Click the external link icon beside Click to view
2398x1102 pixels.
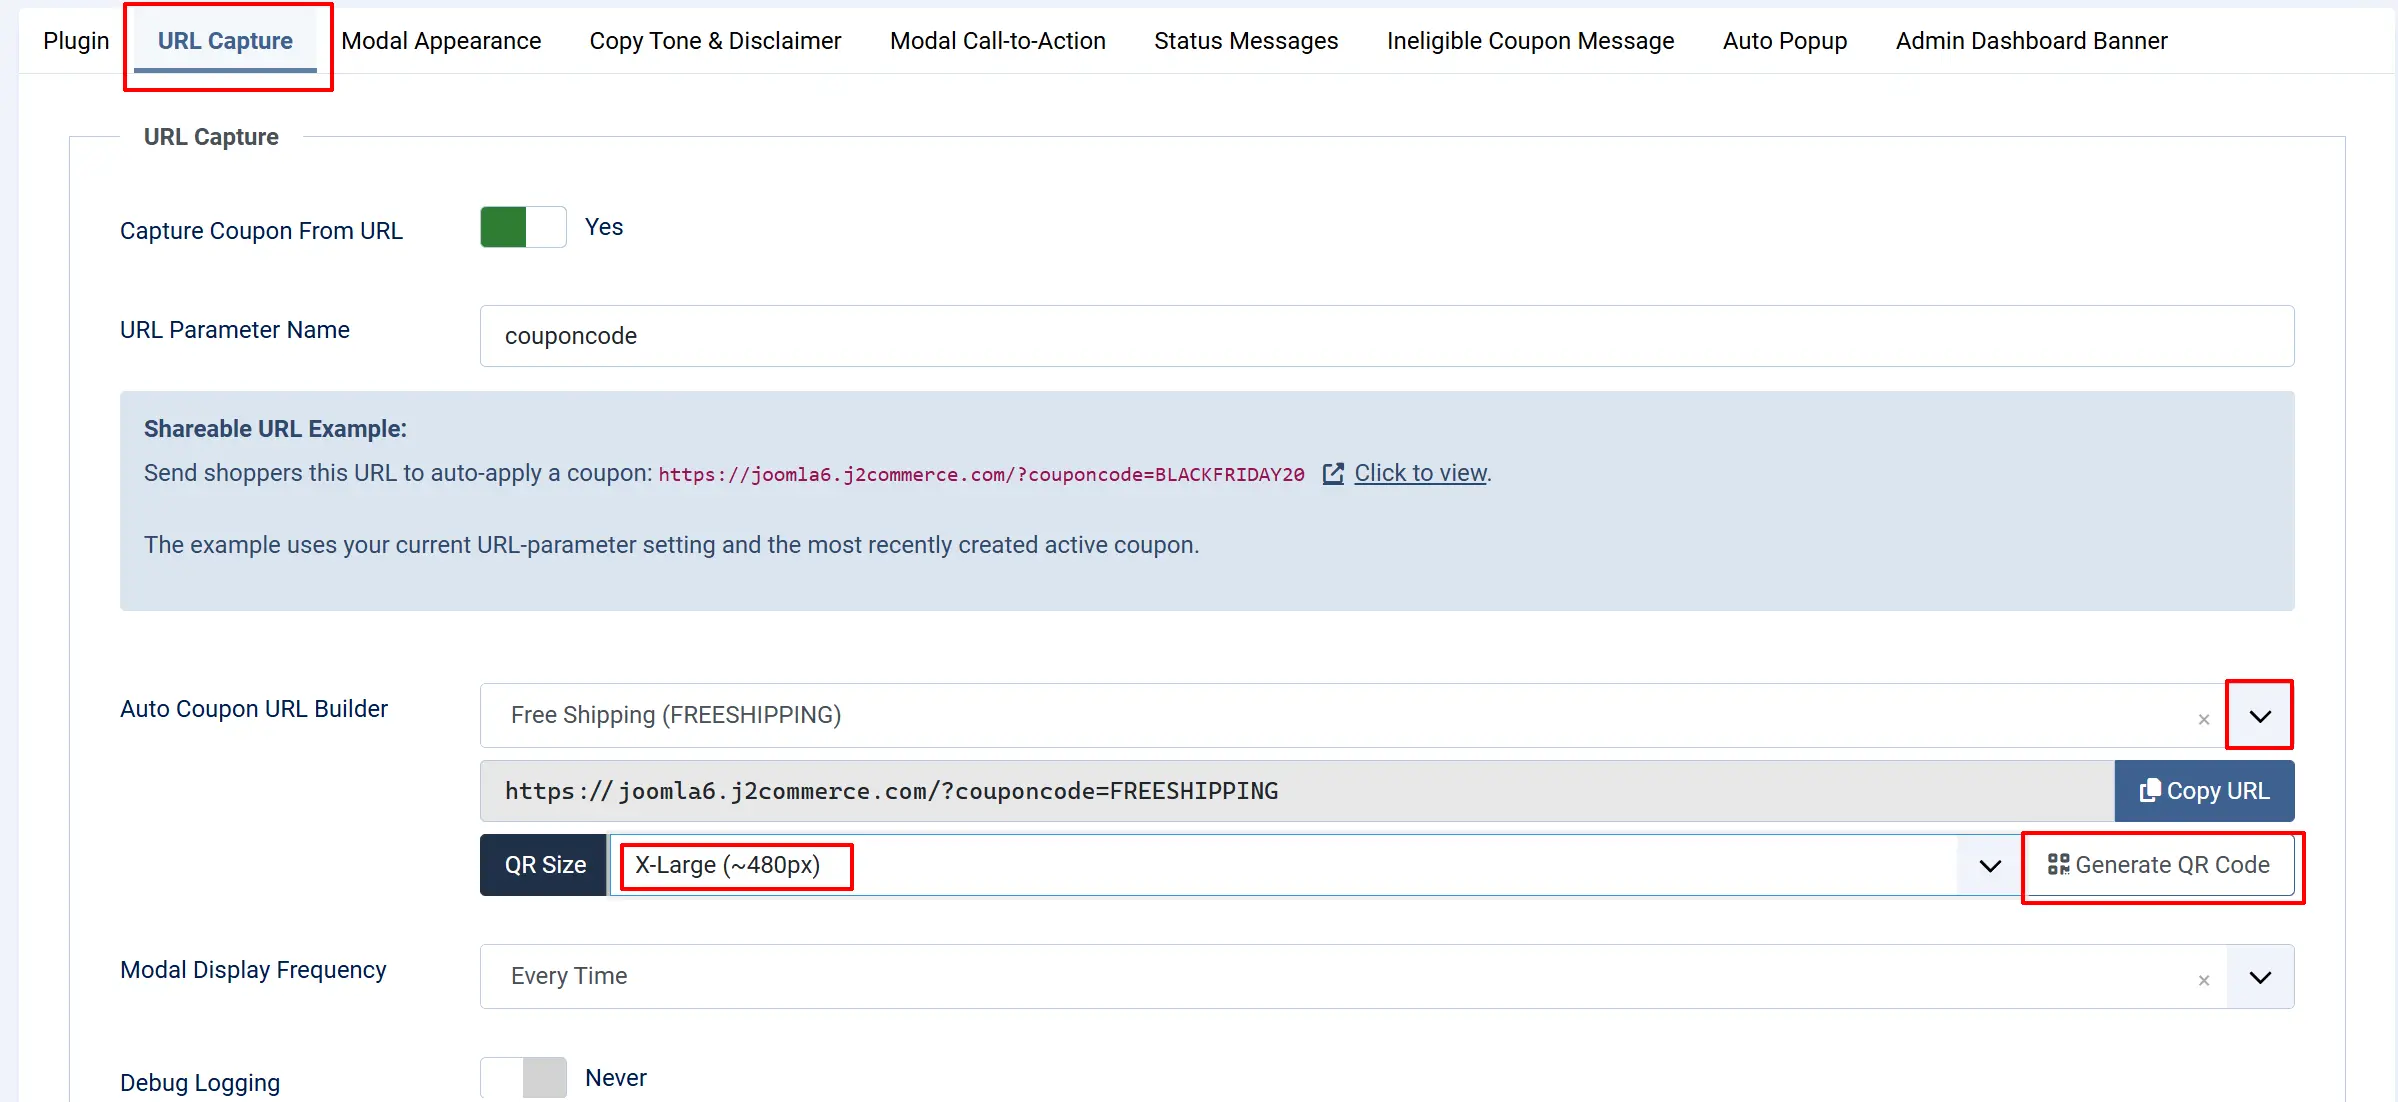1333,474
